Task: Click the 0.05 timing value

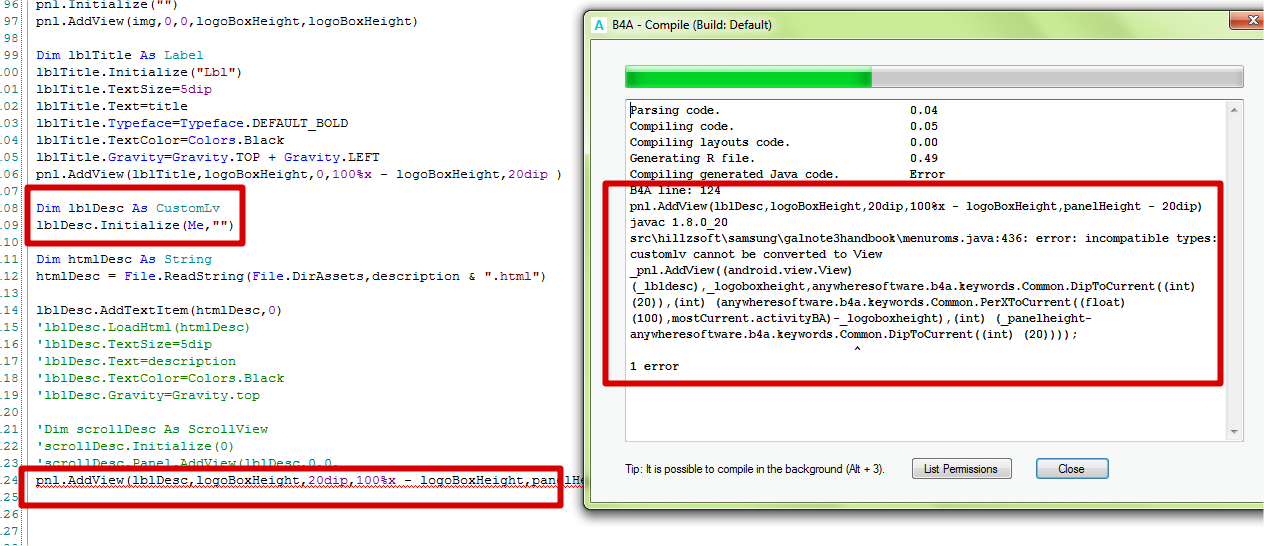Action: click(924, 126)
